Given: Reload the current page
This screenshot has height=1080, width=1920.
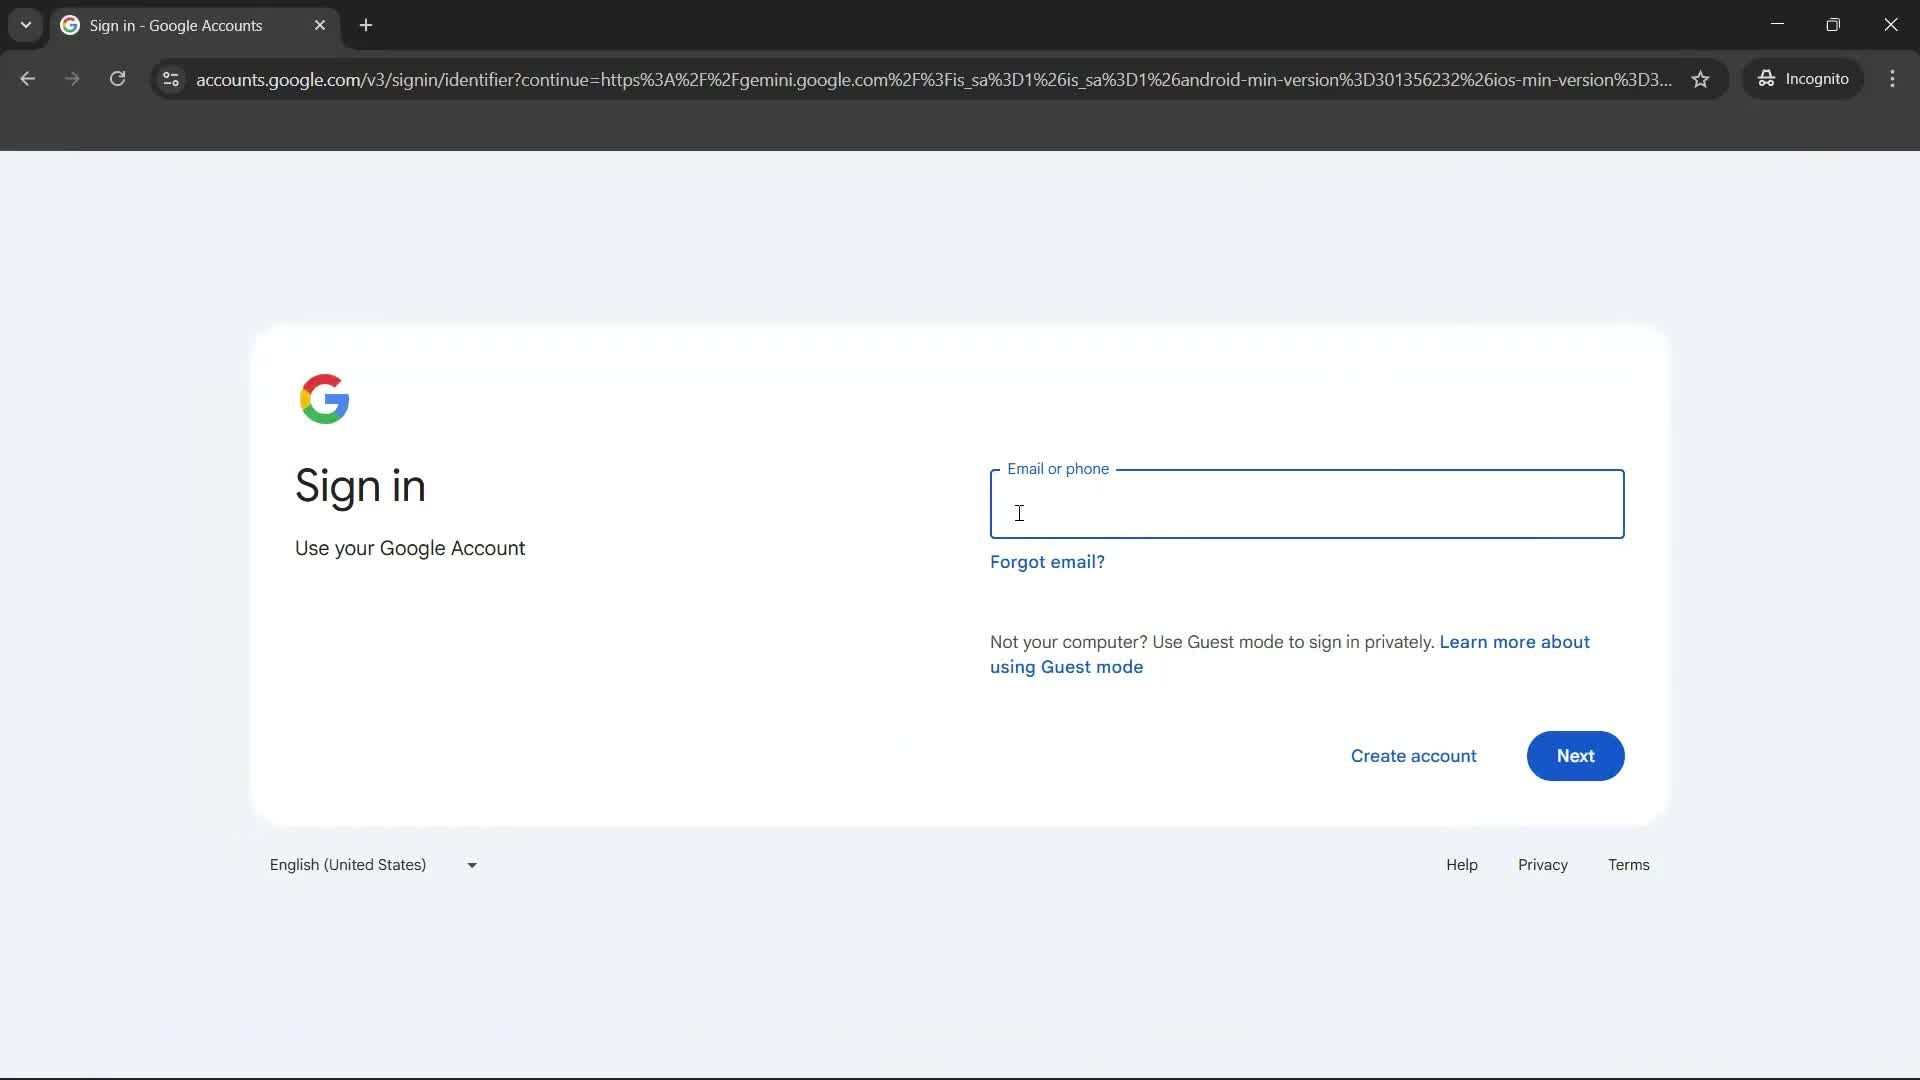Looking at the screenshot, I should [117, 79].
